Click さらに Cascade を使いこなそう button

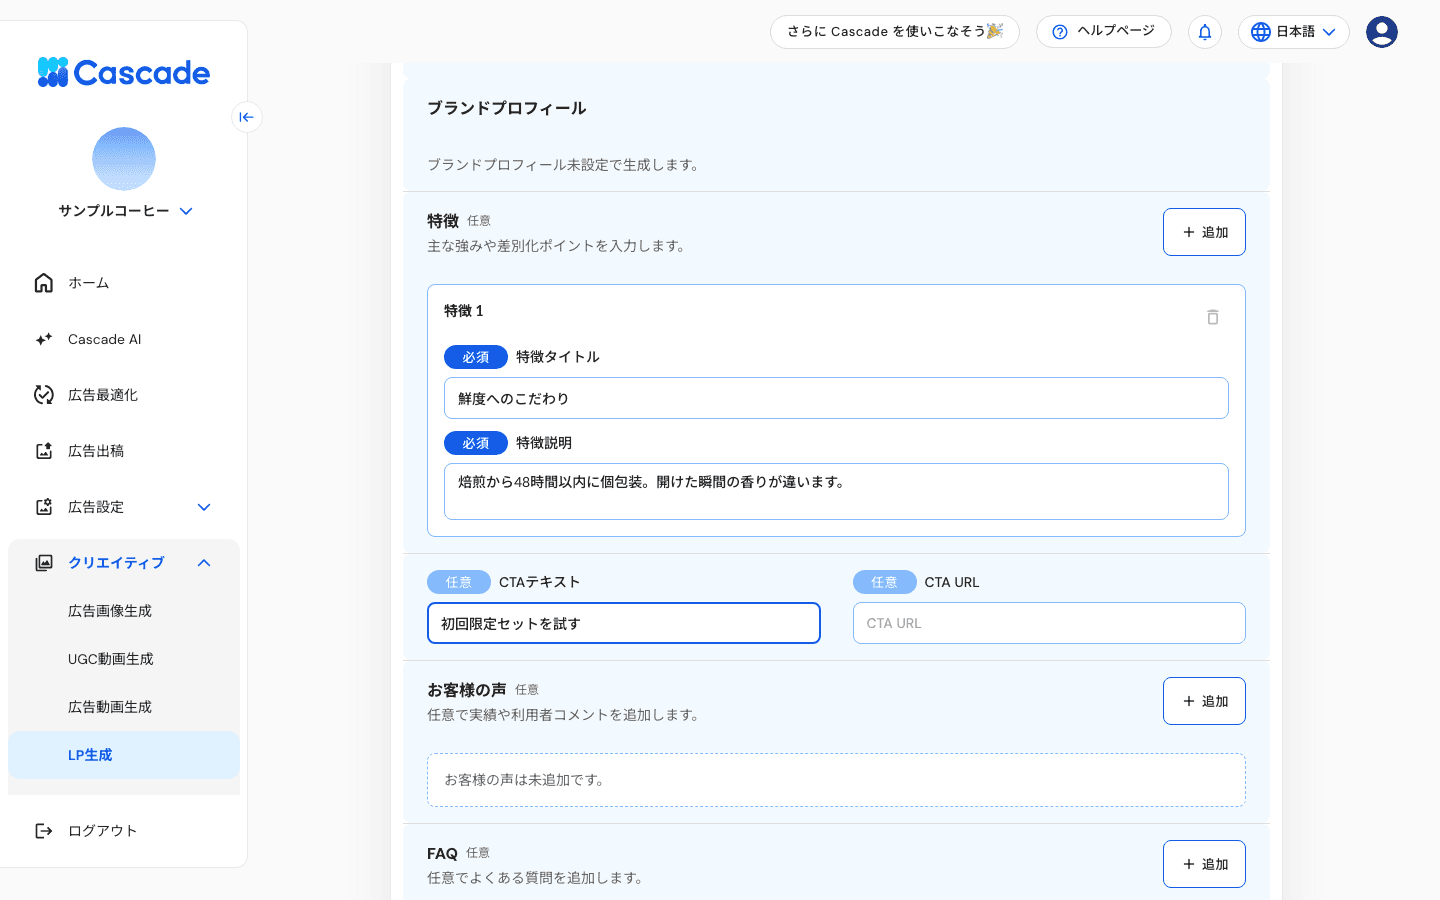pyautogui.click(x=895, y=31)
